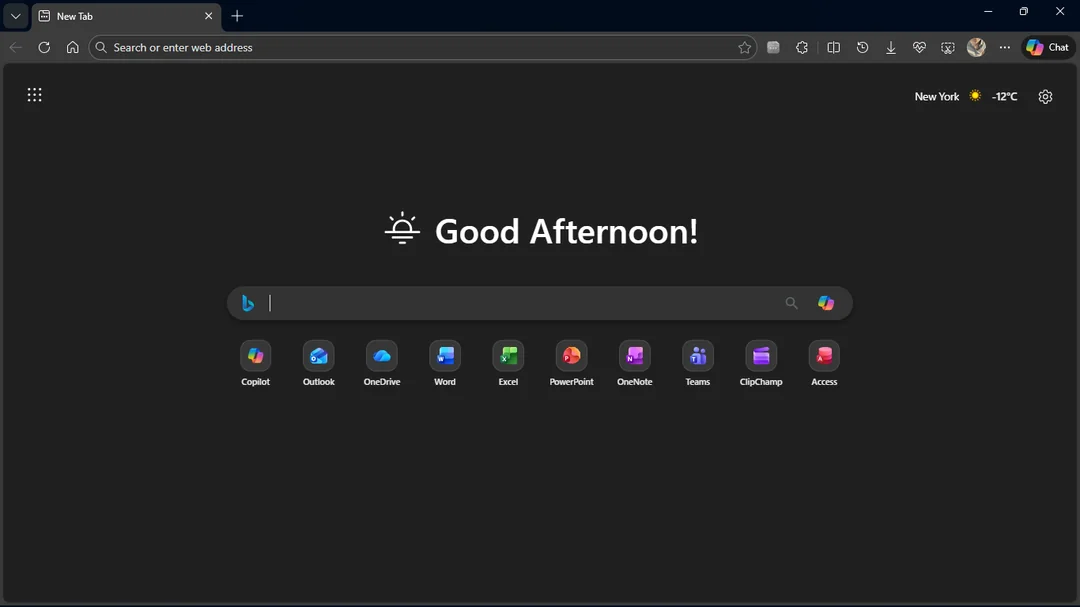The image size is (1080, 607).
Task: Click inside the Bing search box
Action: coord(520,303)
